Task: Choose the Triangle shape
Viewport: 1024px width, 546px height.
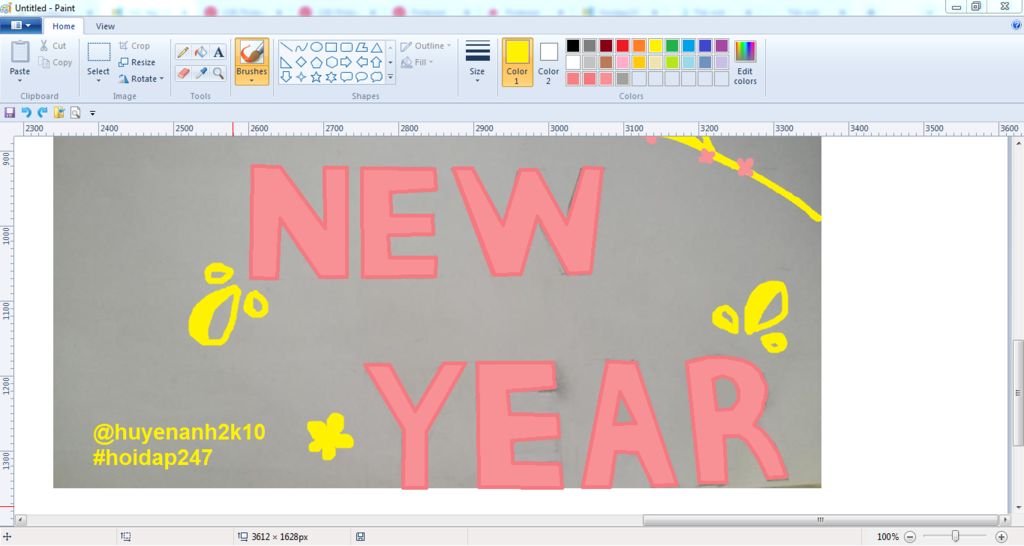Action: [377, 47]
